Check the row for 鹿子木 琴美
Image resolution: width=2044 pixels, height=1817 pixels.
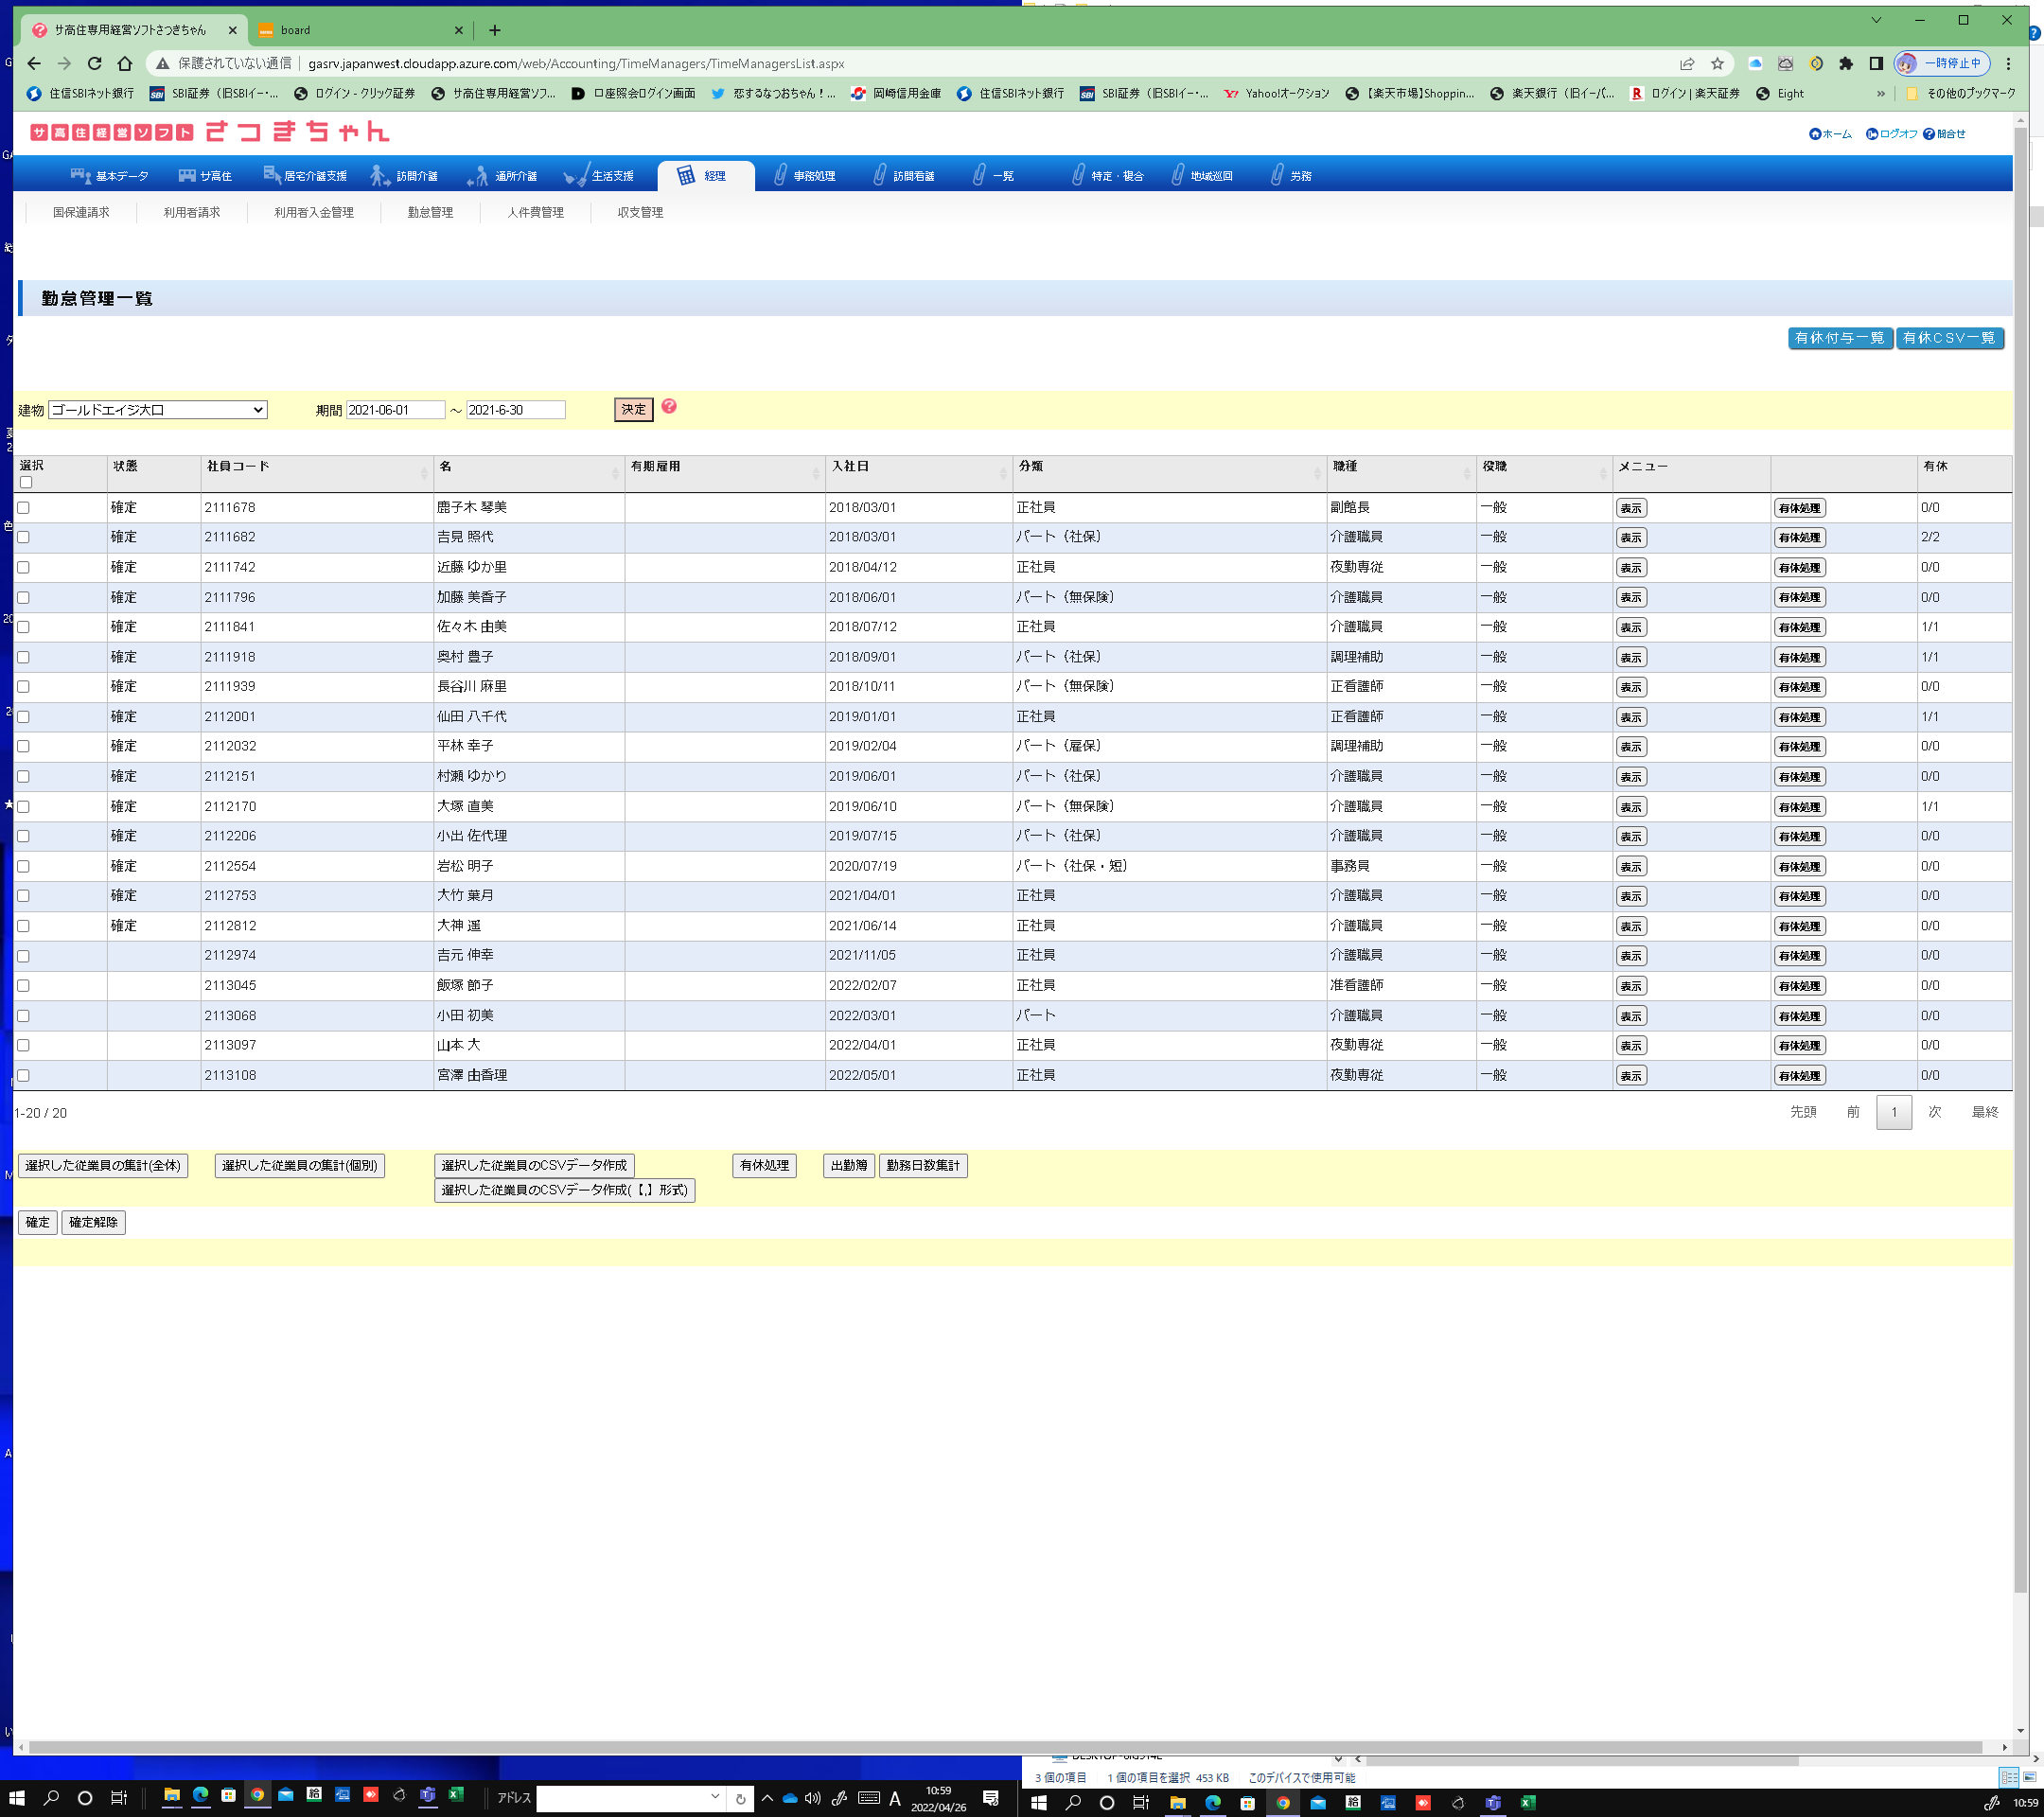click(23, 508)
